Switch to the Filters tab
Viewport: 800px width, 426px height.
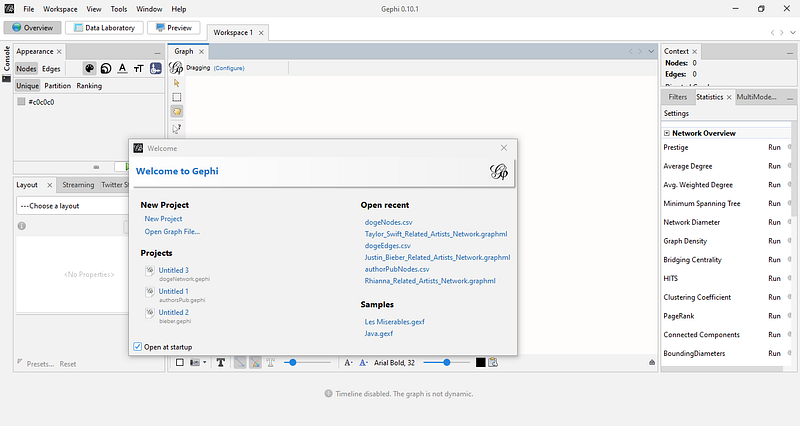(678, 97)
